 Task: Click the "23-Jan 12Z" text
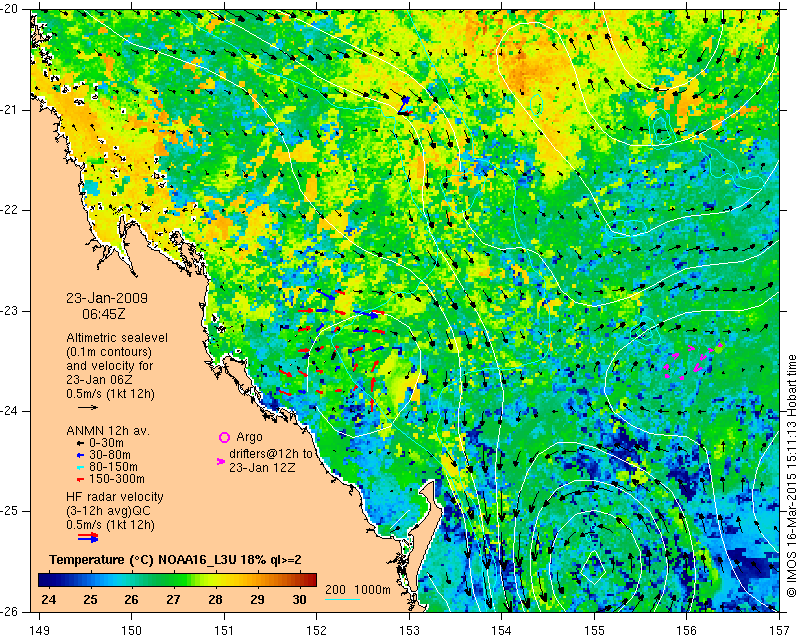(x=262, y=467)
